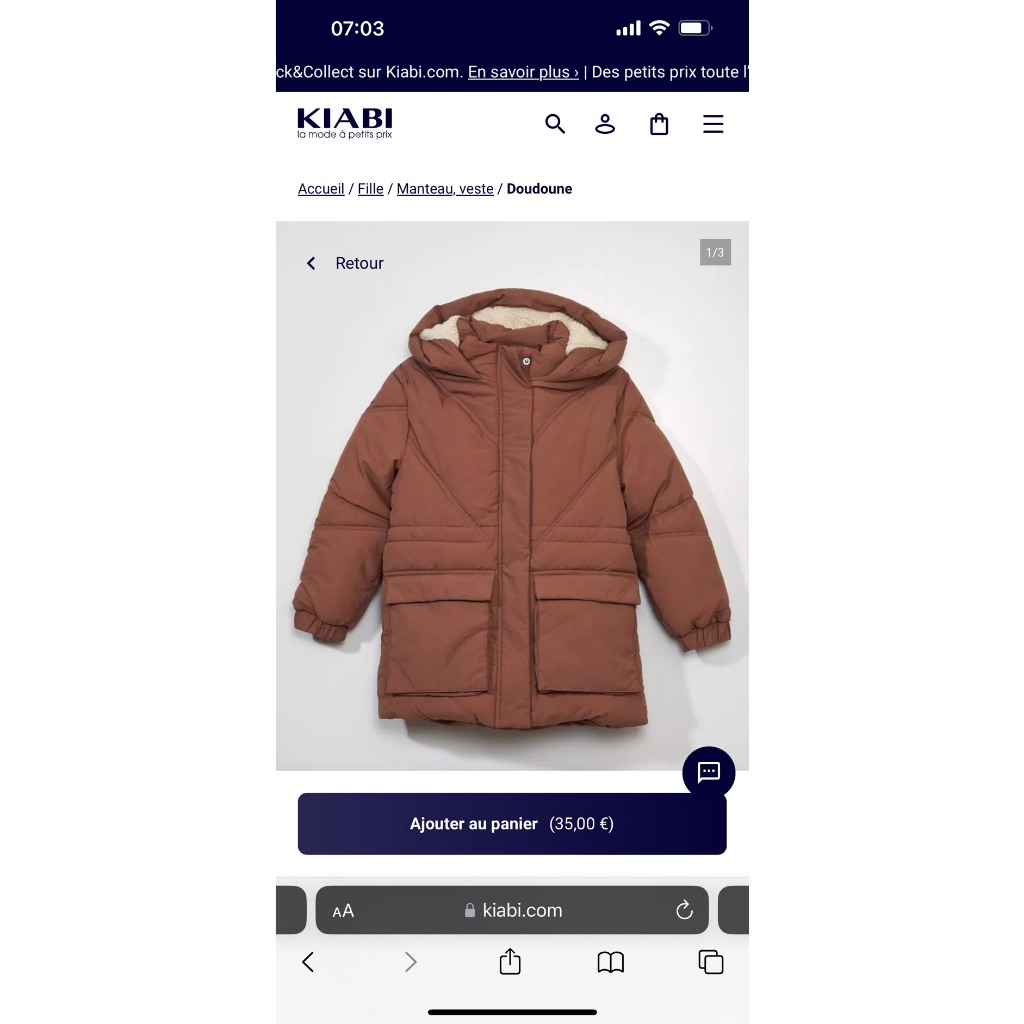Open the AA reader options menu
This screenshot has height=1024, width=1024.
click(343, 910)
